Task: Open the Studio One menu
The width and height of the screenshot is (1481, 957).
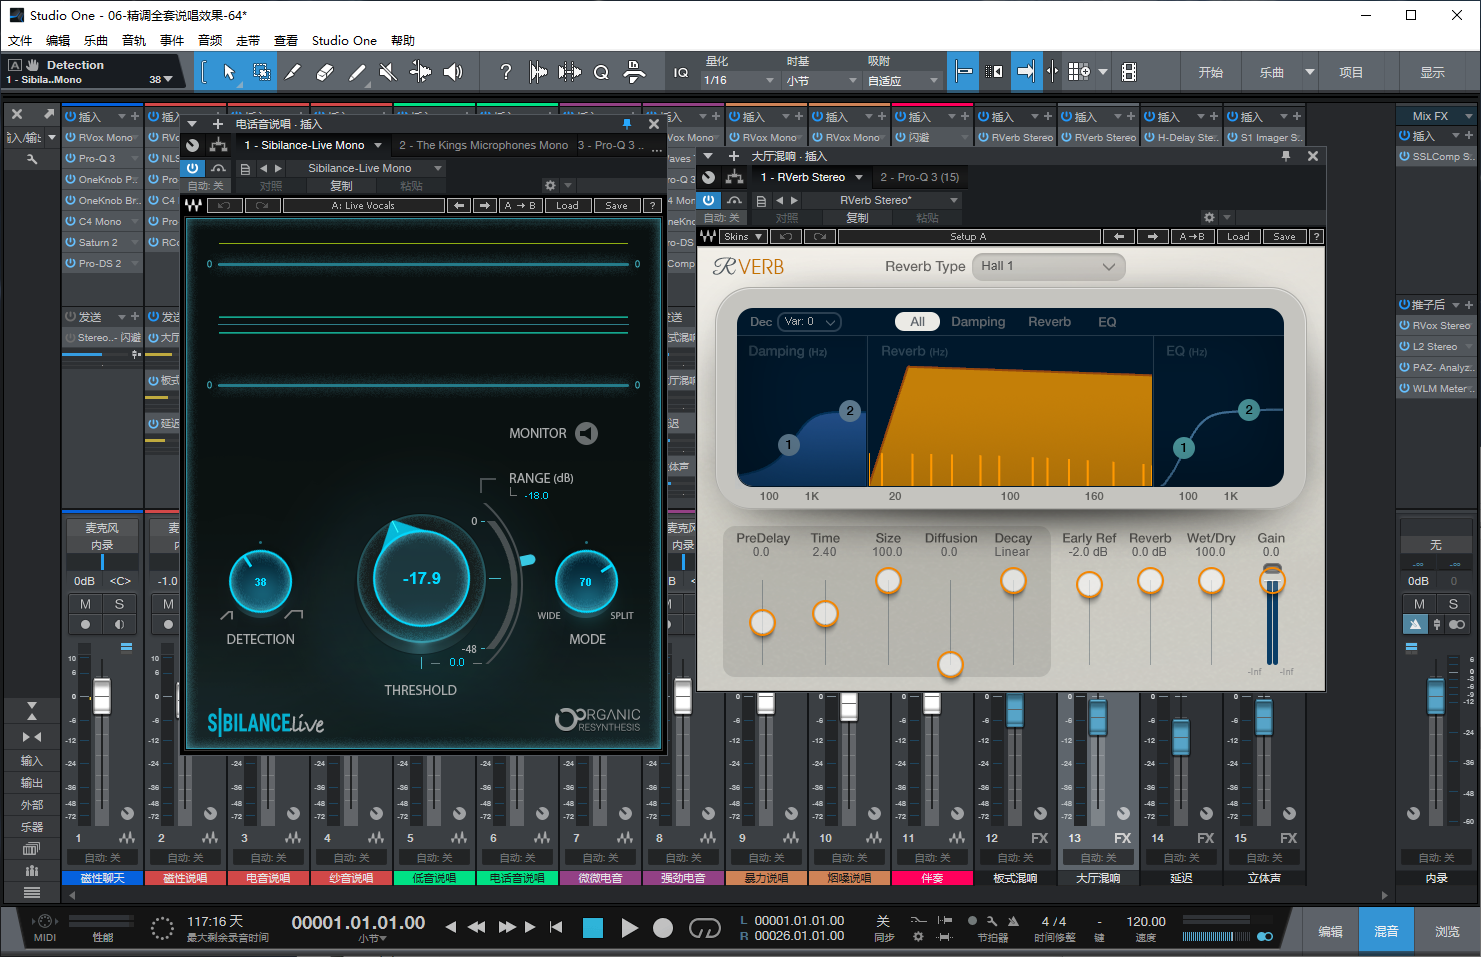Action: (x=343, y=40)
